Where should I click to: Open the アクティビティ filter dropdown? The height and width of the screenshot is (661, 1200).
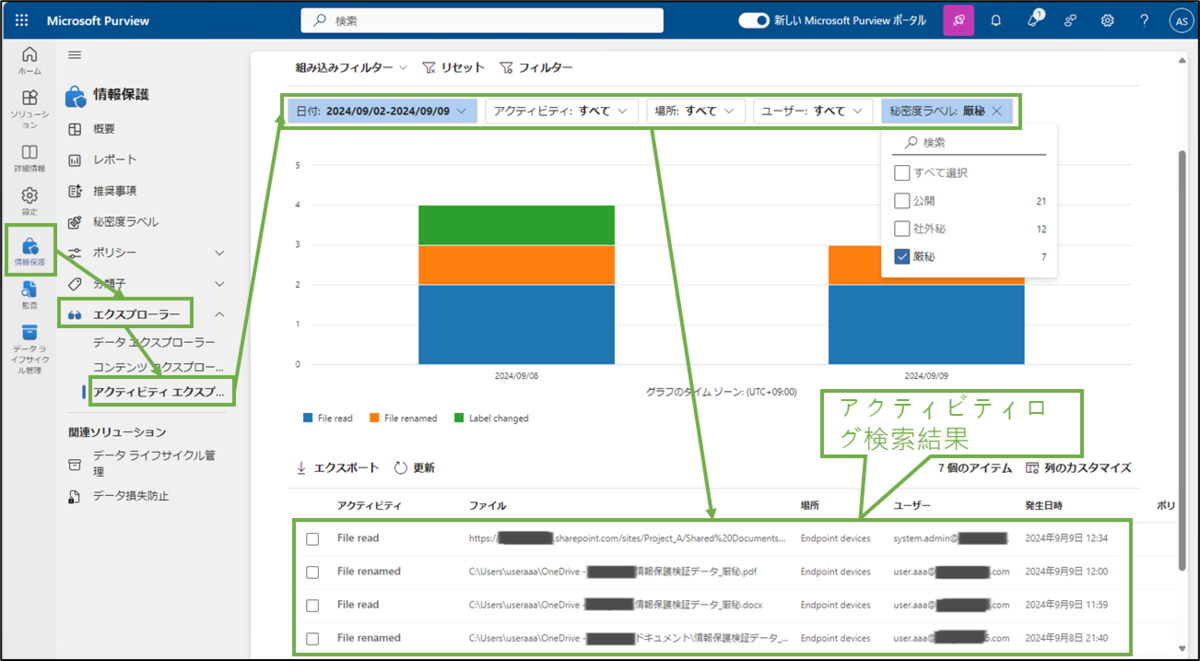(x=561, y=111)
